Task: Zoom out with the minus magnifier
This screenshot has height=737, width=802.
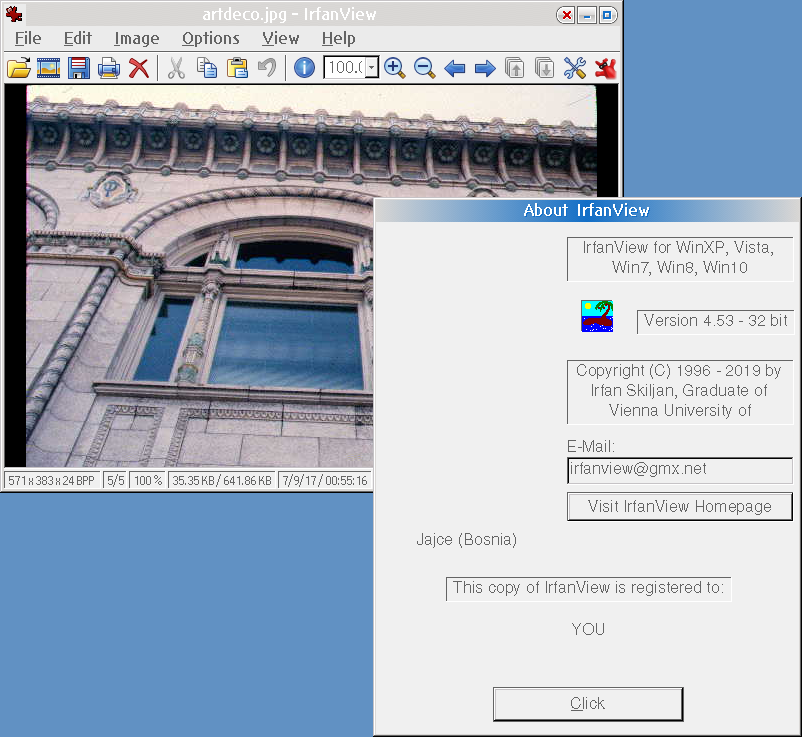Action: [425, 68]
